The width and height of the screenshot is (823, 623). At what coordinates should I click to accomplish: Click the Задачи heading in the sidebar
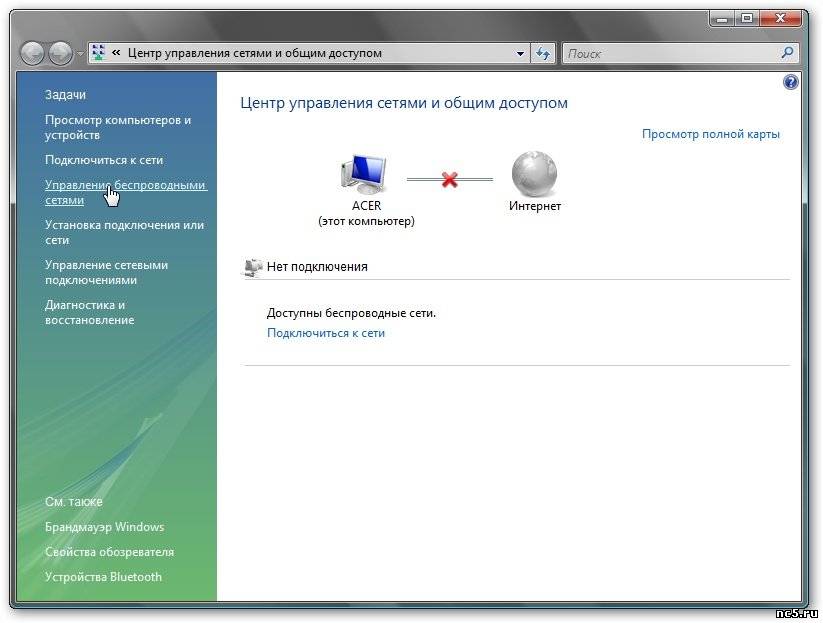(x=65, y=95)
